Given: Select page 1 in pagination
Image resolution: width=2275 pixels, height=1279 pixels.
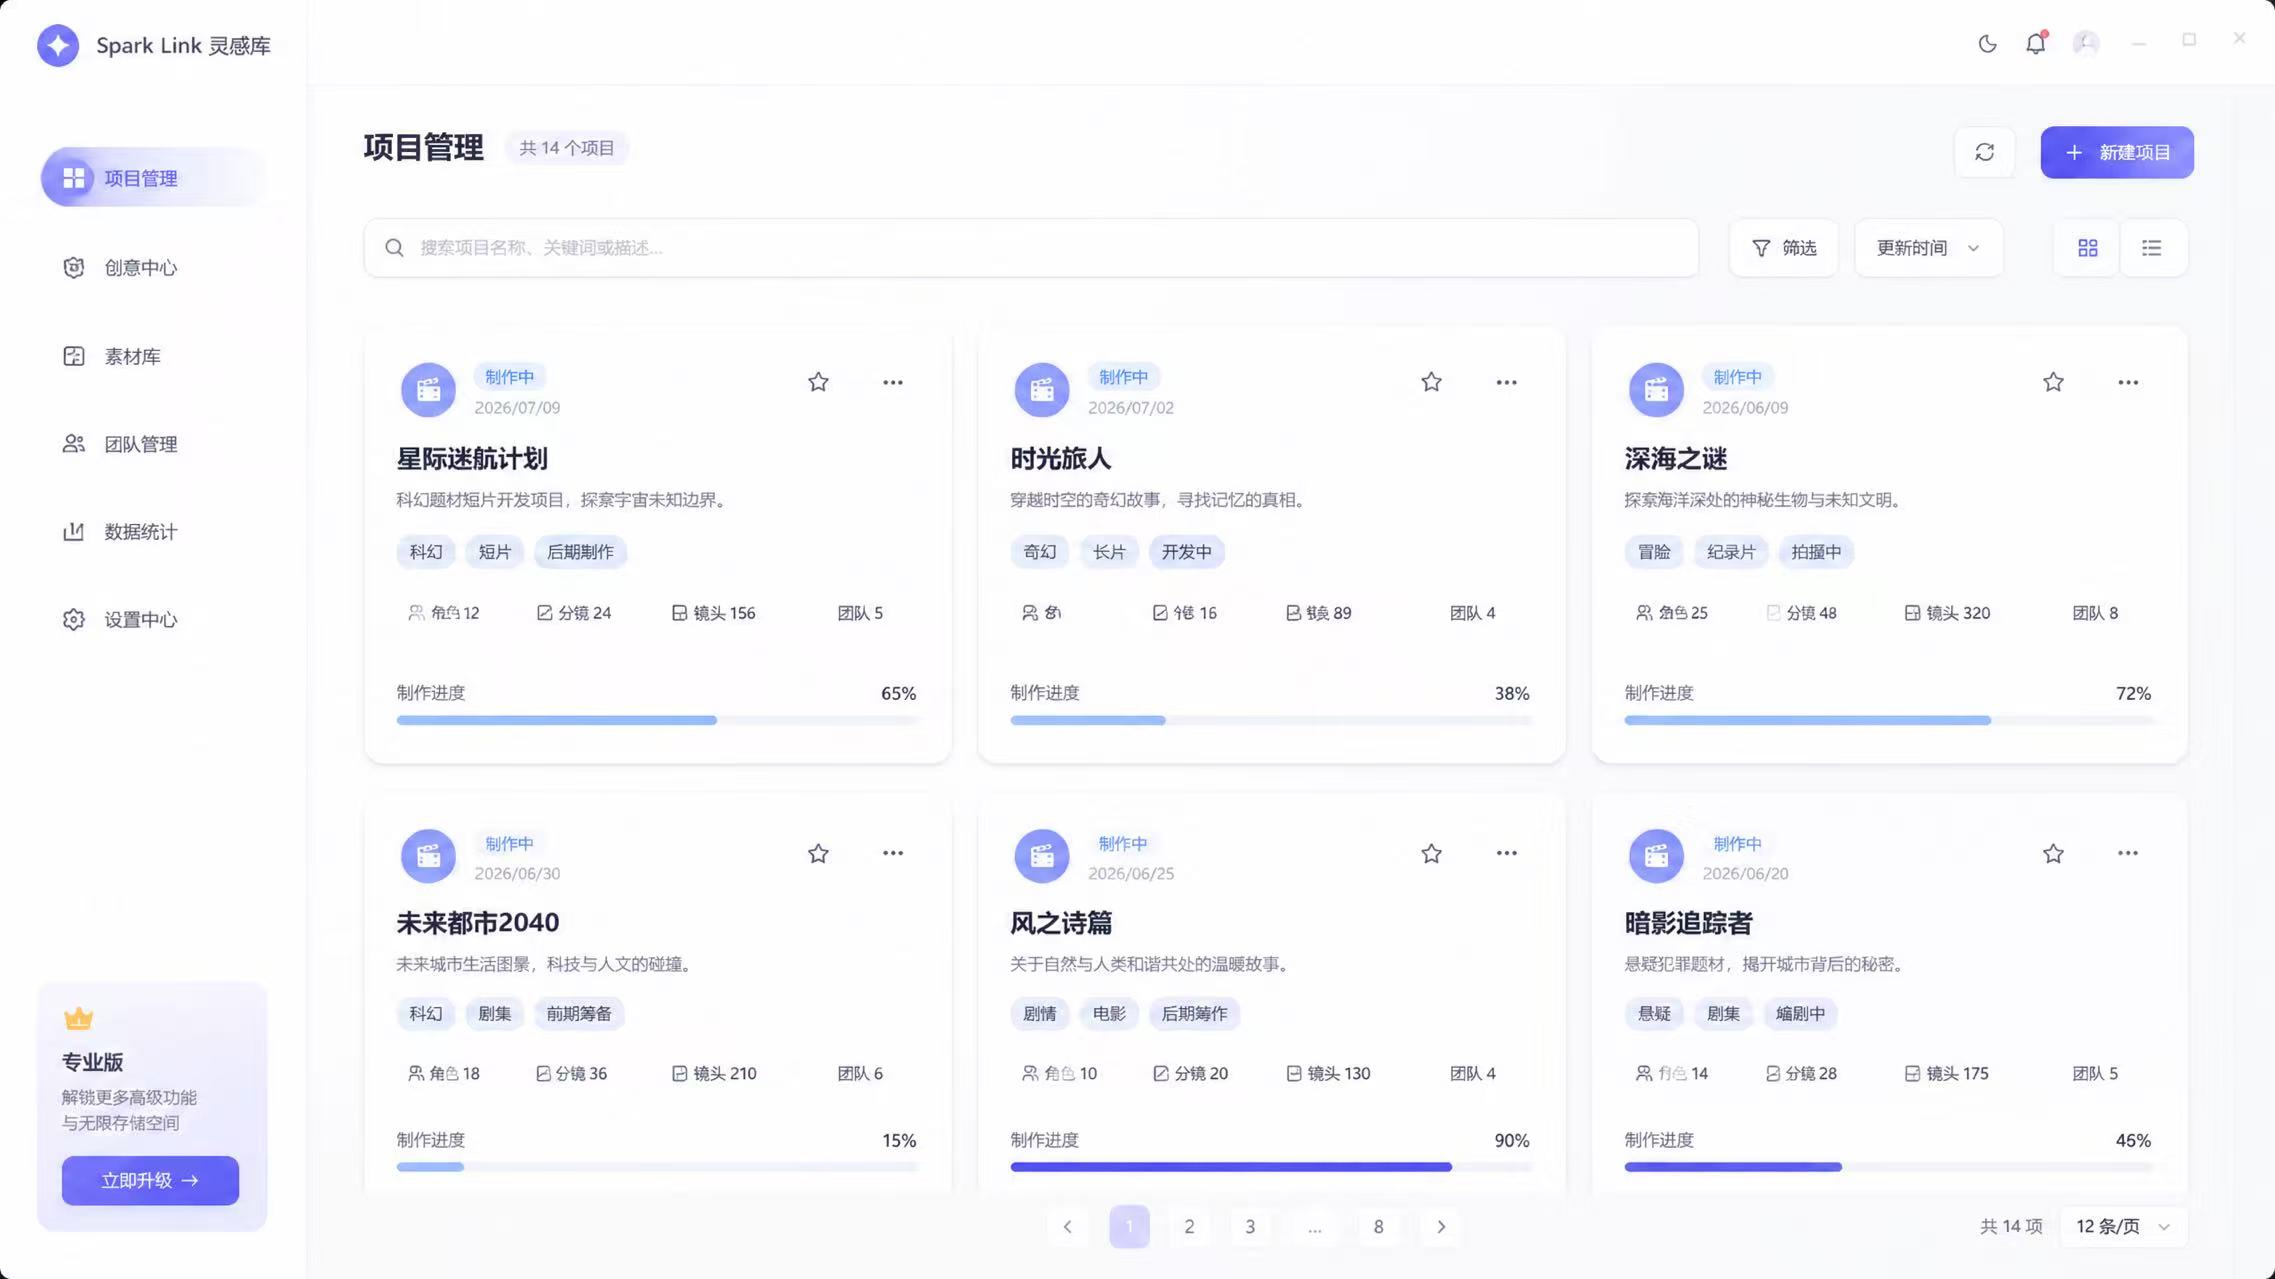Looking at the screenshot, I should [x=1129, y=1227].
